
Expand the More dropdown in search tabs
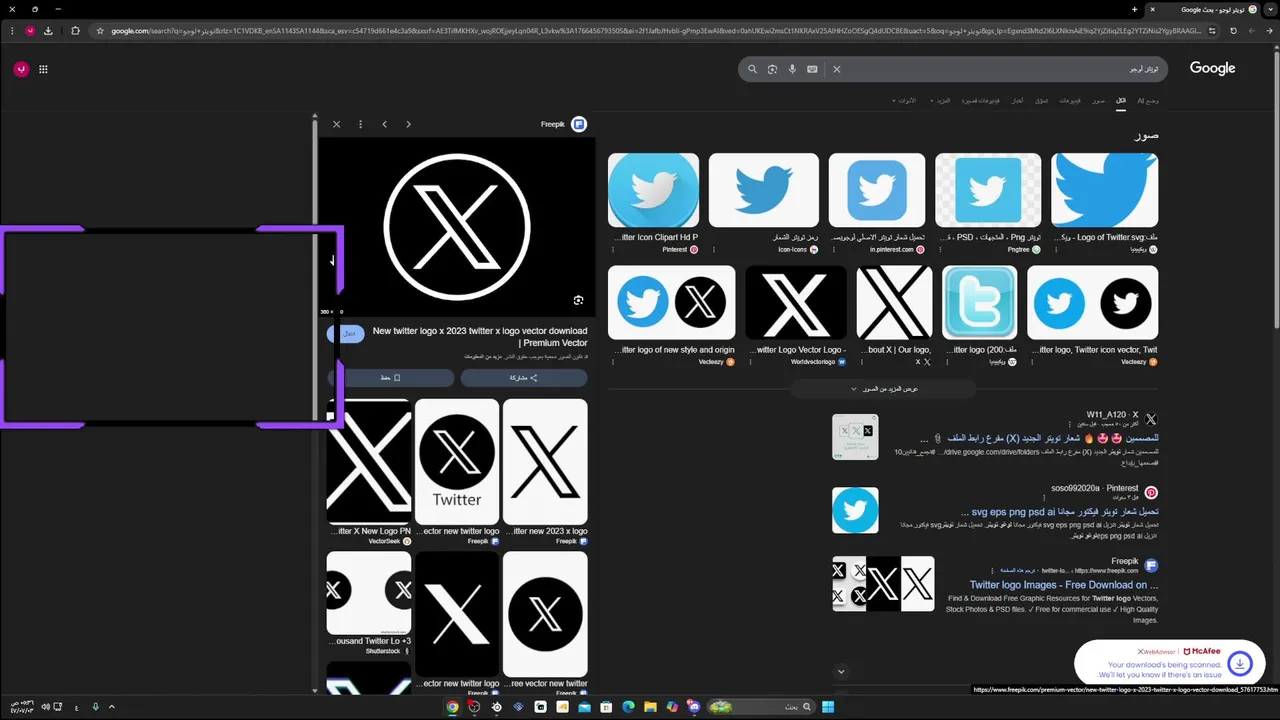(x=940, y=101)
